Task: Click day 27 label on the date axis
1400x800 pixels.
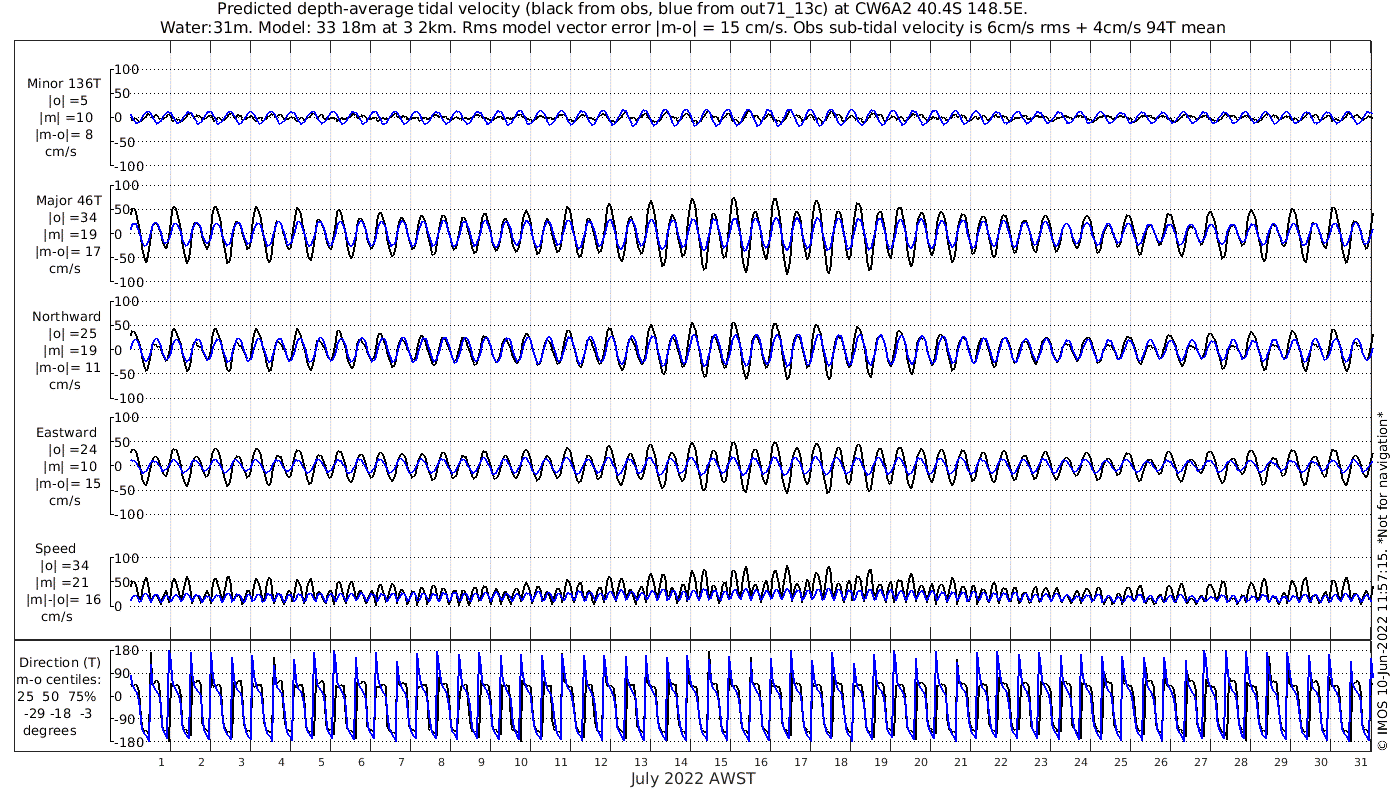Action: coord(1200,761)
